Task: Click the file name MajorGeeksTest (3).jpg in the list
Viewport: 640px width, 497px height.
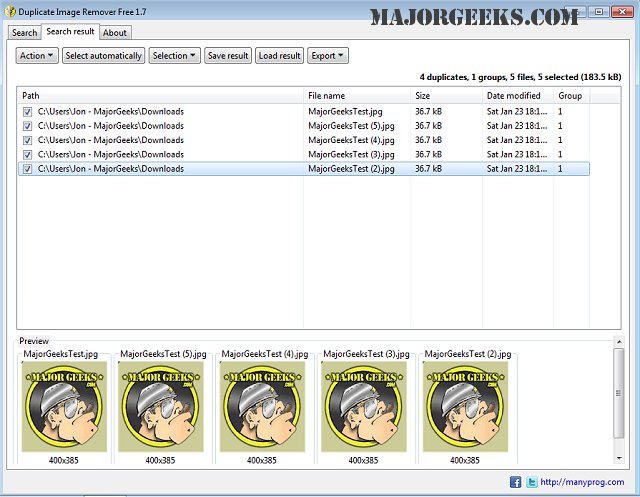Action: pyautogui.click(x=351, y=155)
